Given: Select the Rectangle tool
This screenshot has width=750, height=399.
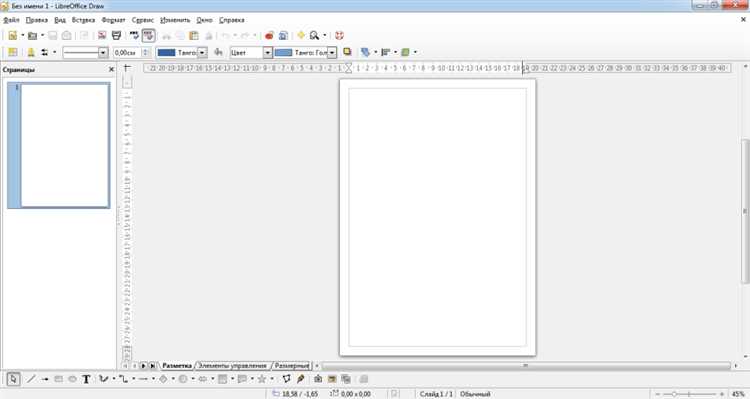Looking at the screenshot, I should click(x=58, y=379).
